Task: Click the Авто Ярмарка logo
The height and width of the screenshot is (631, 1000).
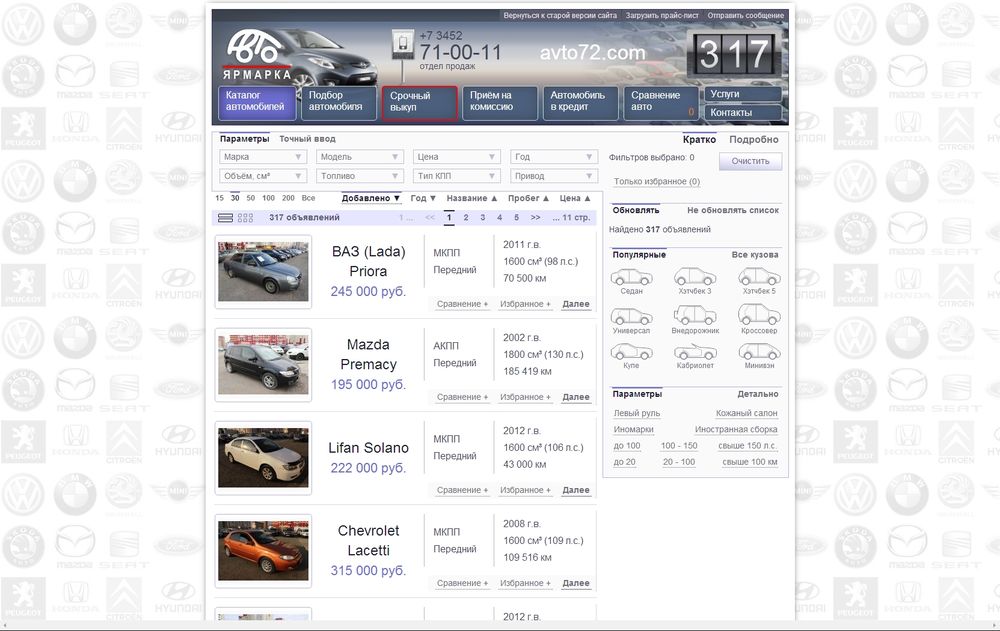Action: (256, 56)
